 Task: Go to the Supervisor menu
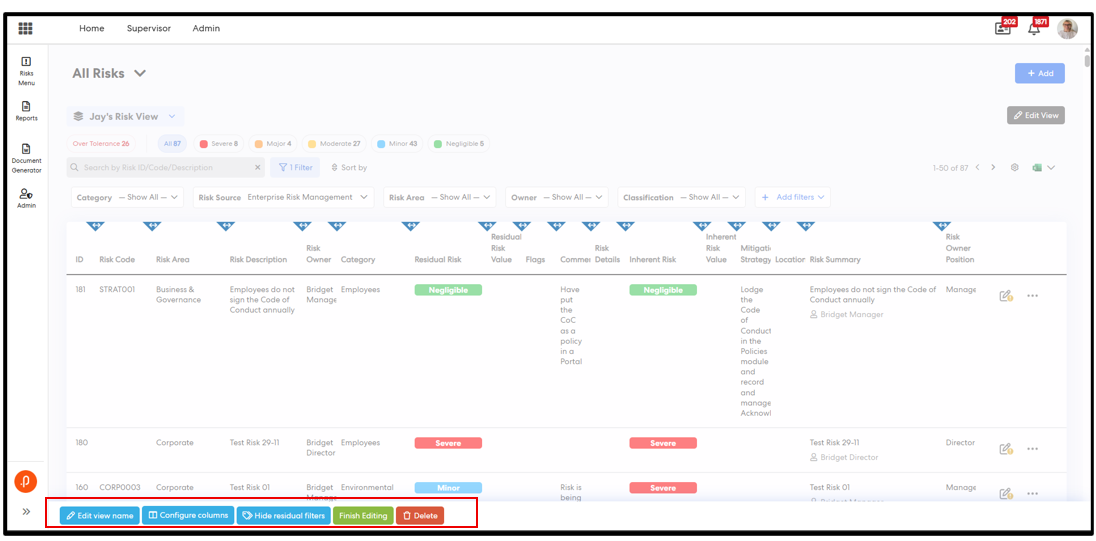coord(148,29)
